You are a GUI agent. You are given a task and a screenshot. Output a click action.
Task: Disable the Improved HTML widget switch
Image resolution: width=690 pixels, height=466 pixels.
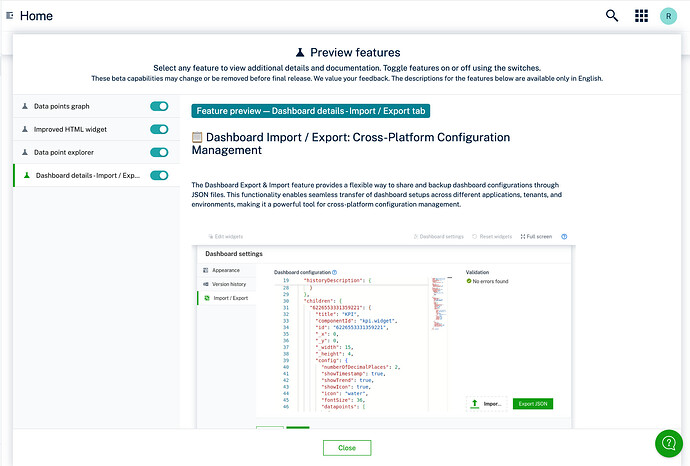coord(159,129)
